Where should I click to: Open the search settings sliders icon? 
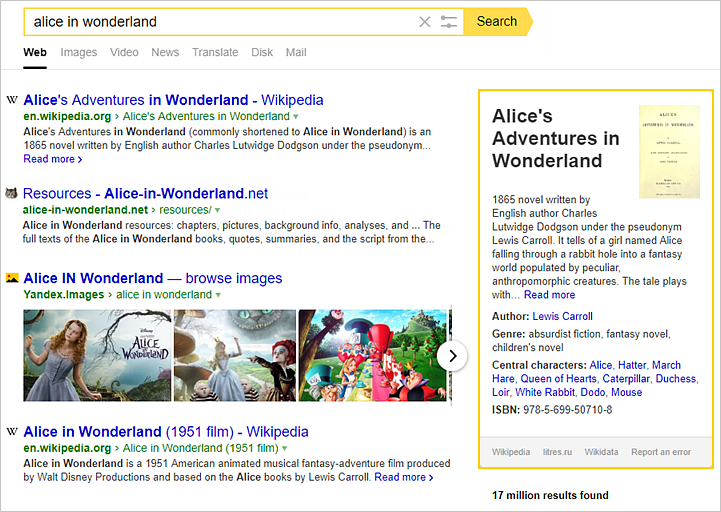[x=449, y=22]
